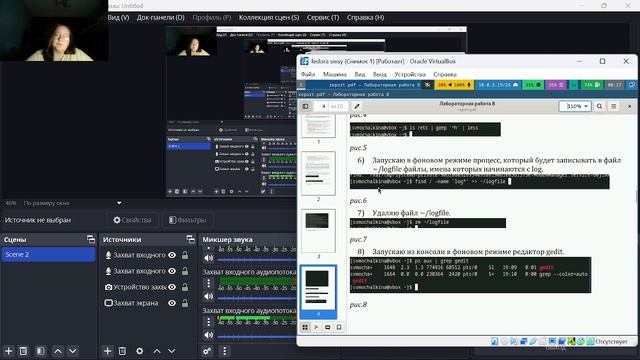Click the Фильтры button

click(188, 220)
